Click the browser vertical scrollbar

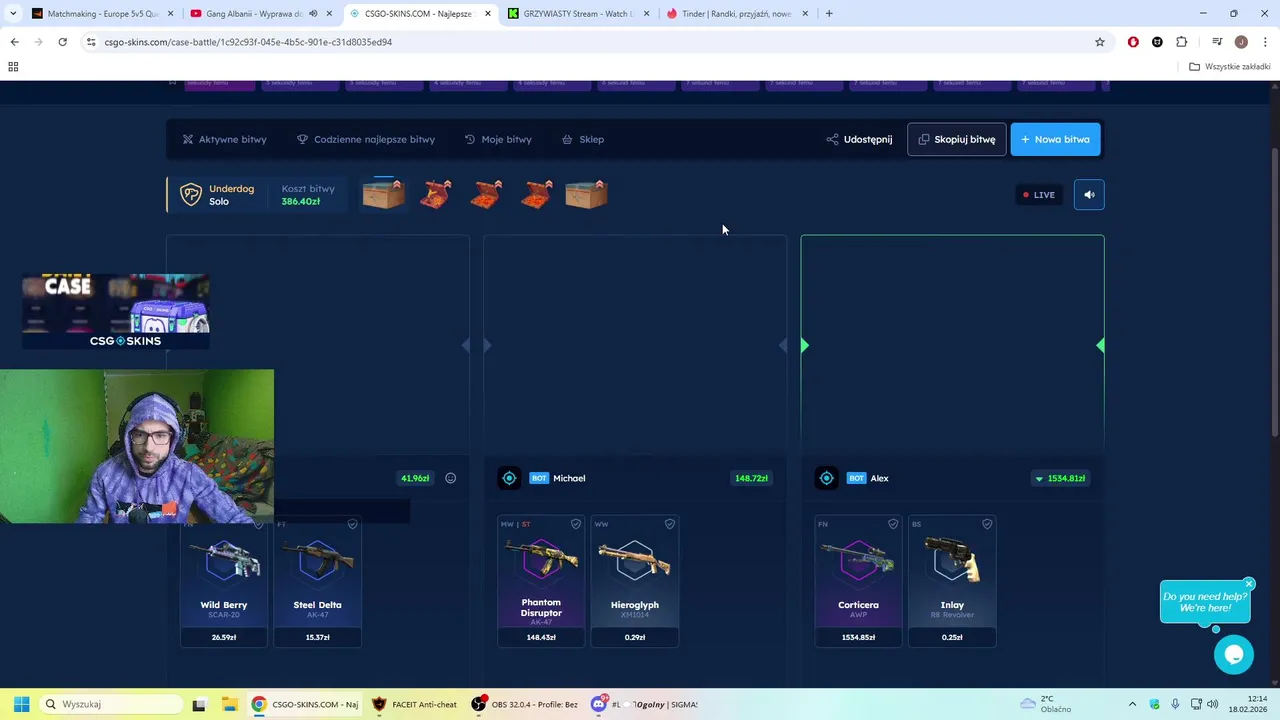pos(1274,290)
